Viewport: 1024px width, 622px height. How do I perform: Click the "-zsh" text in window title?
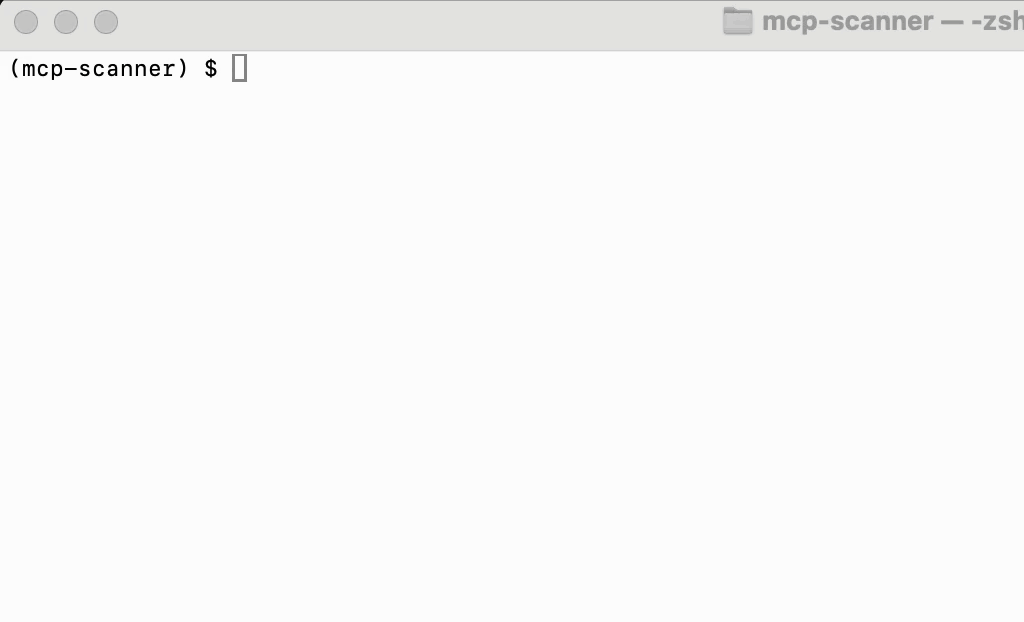pos(997,22)
